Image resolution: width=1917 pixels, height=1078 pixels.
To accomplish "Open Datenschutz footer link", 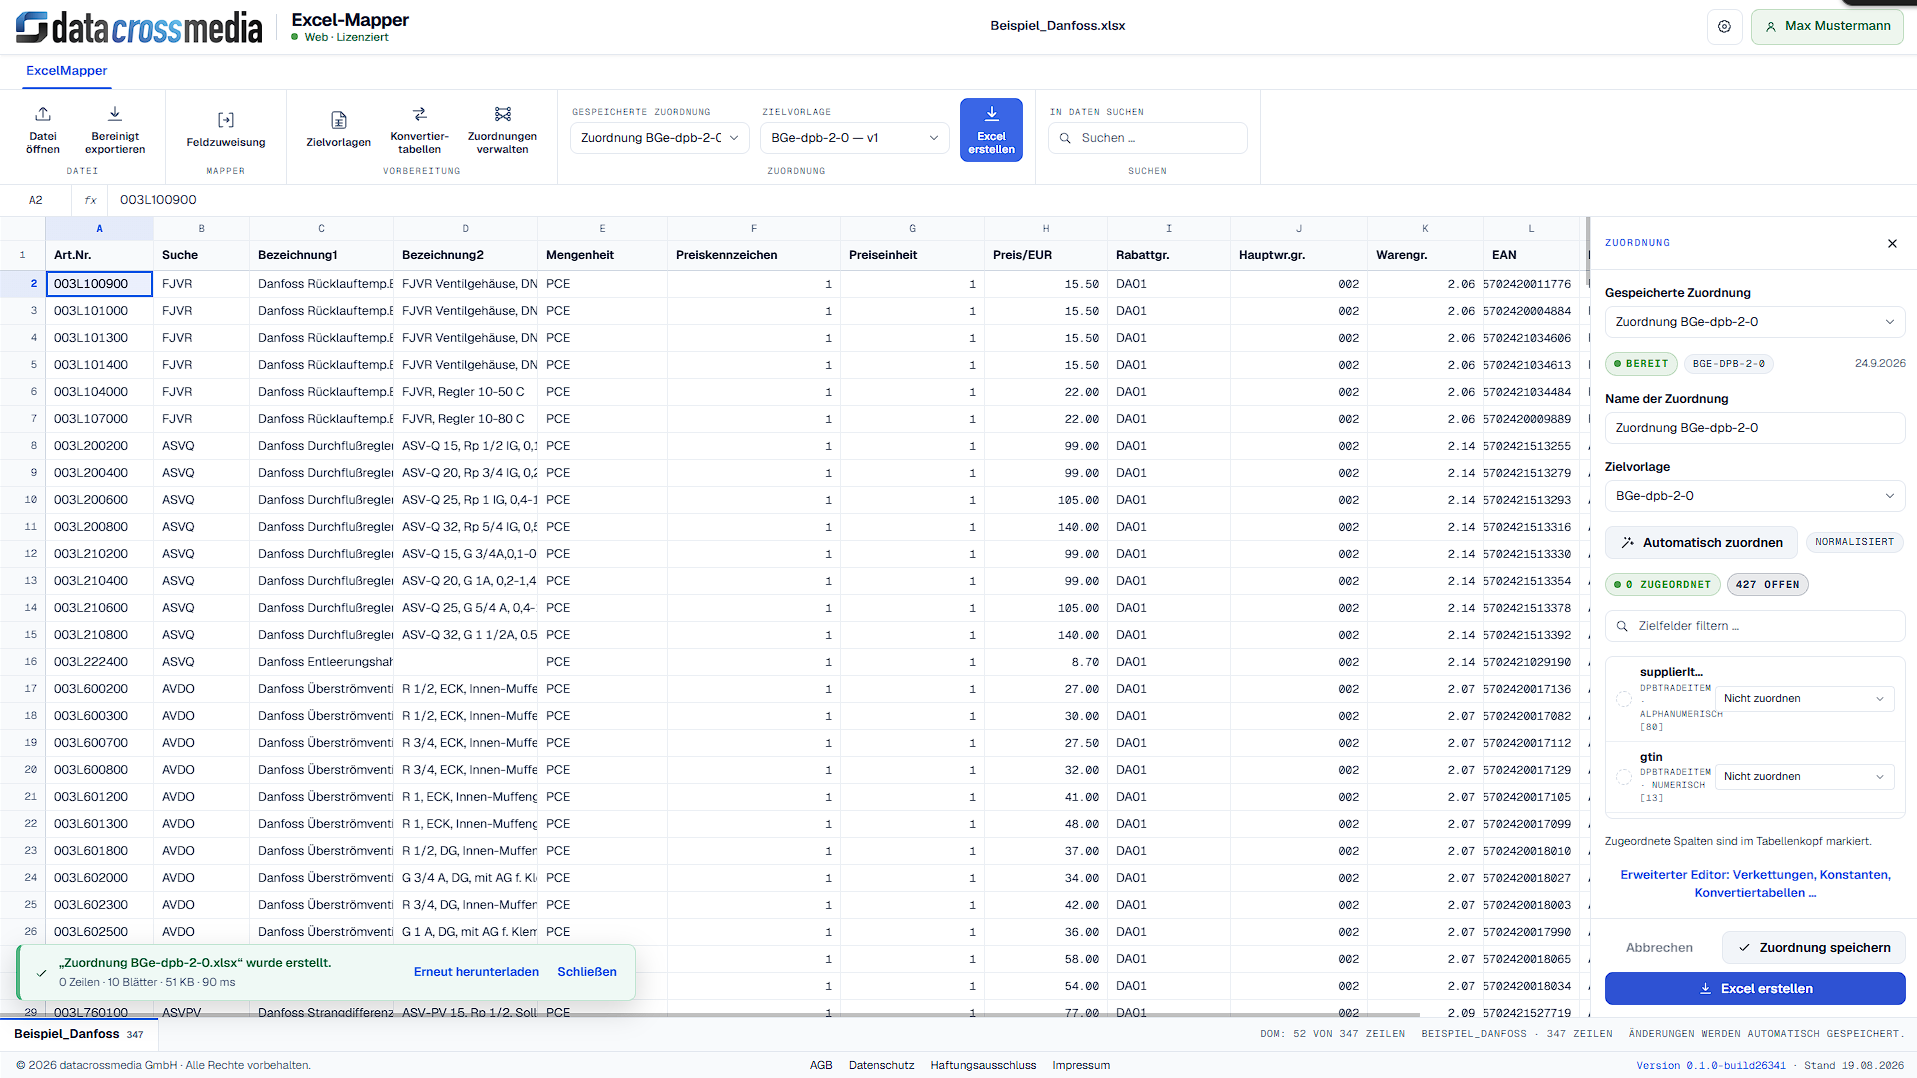I will coord(881,1065).
